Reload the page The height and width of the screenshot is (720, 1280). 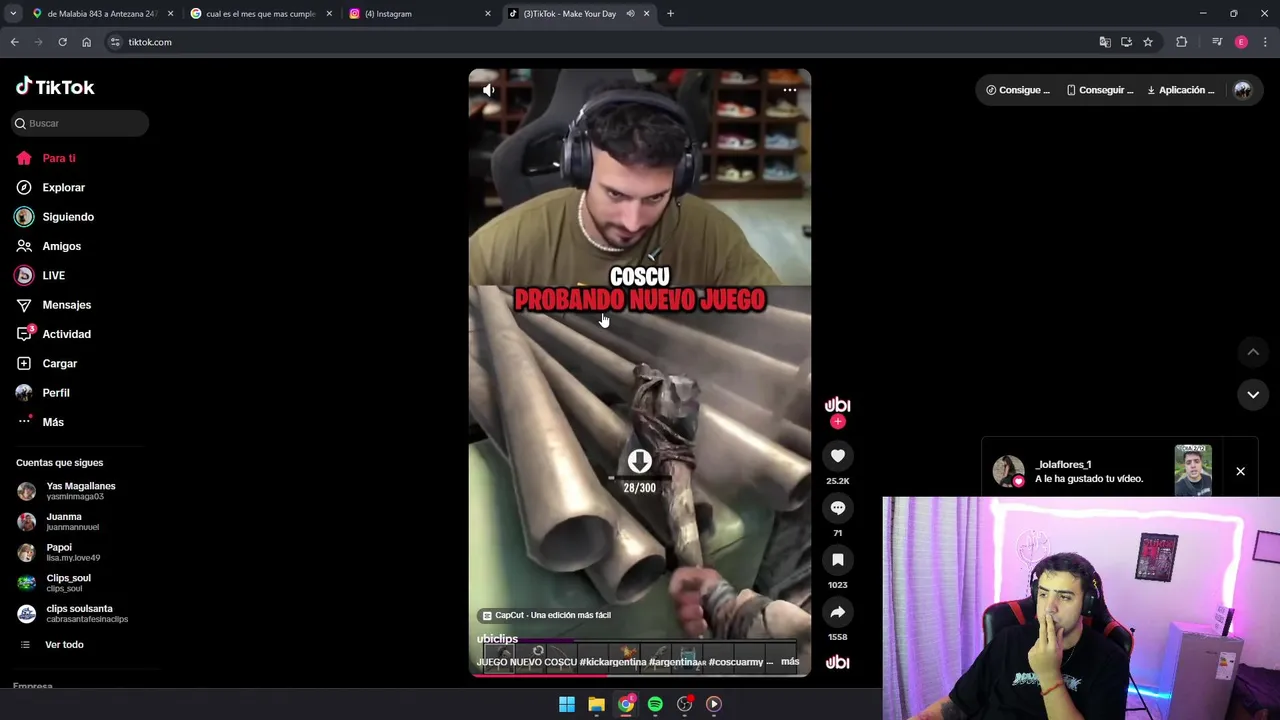(x=62, y=42)
